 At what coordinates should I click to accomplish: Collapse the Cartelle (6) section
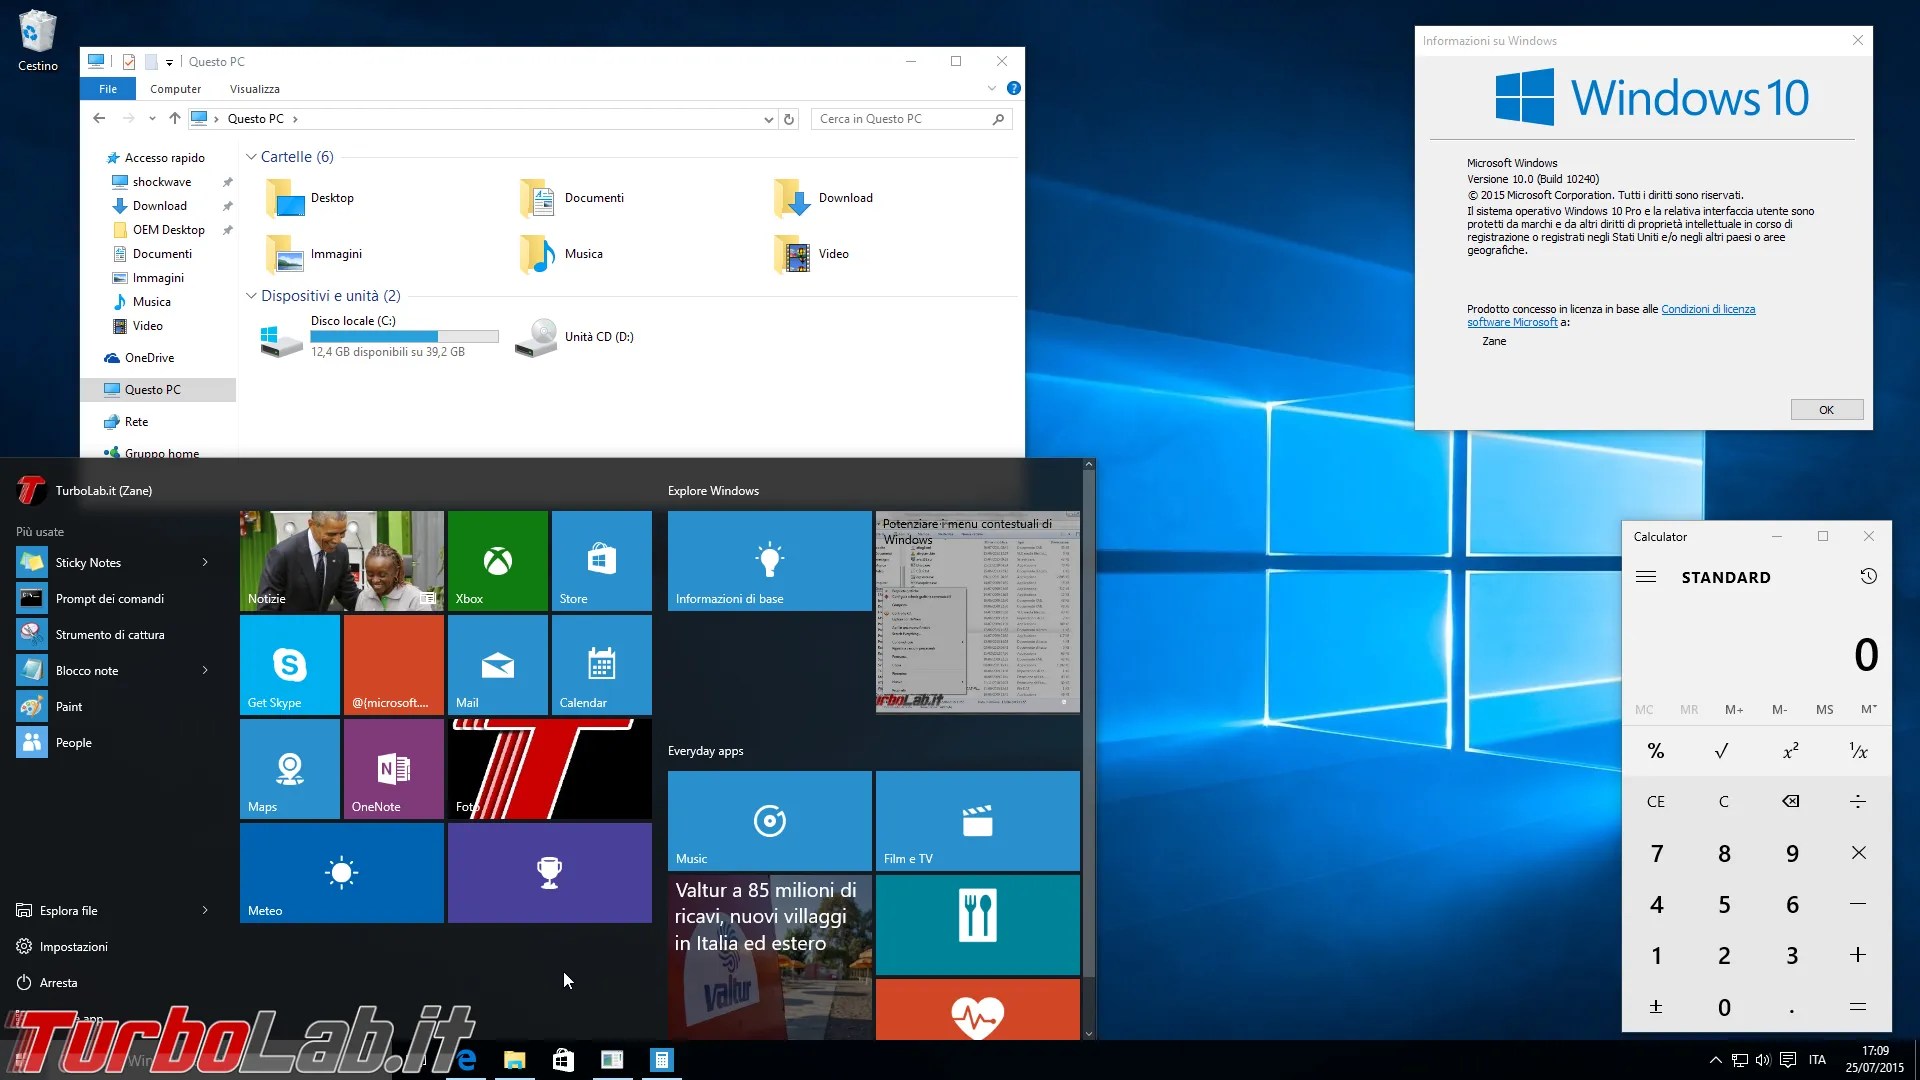[251, 157]
